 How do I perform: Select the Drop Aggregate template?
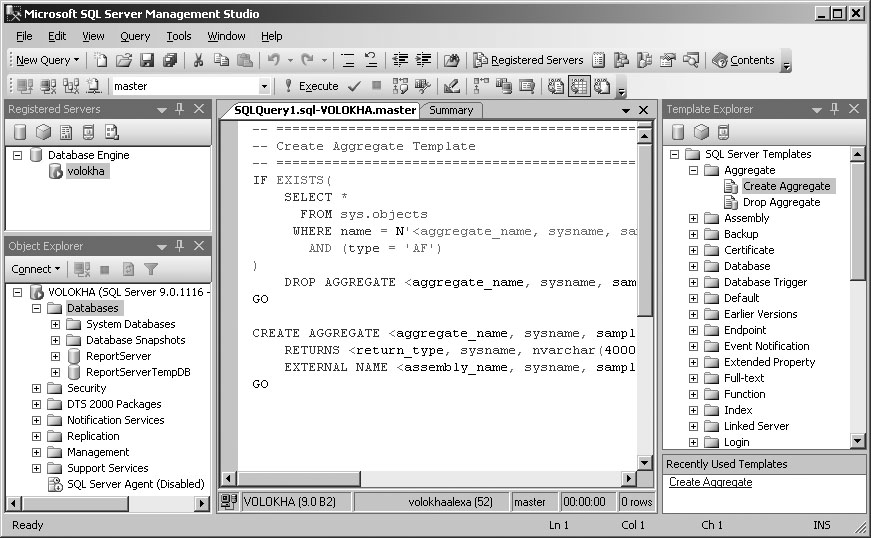tap(781, 202)
